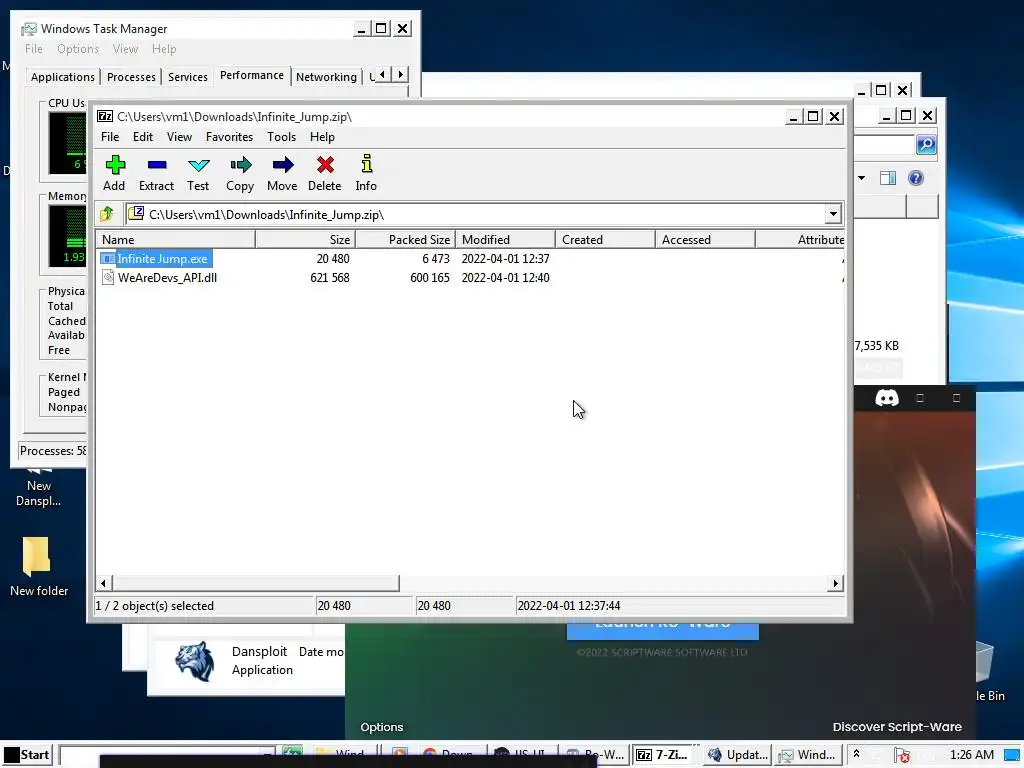Click the Updat... taskbar button
The width and height of the screenshot is (1024, 768).
point(737,755)
